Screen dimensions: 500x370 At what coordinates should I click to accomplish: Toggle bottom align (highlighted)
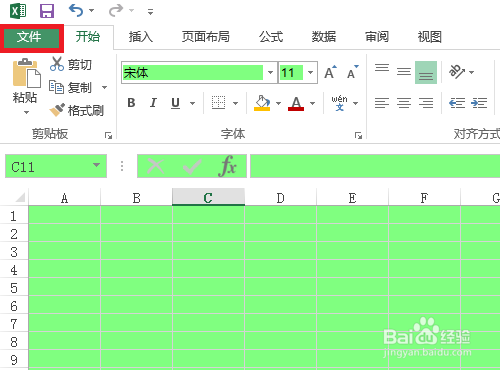click(x=426, y=72)
